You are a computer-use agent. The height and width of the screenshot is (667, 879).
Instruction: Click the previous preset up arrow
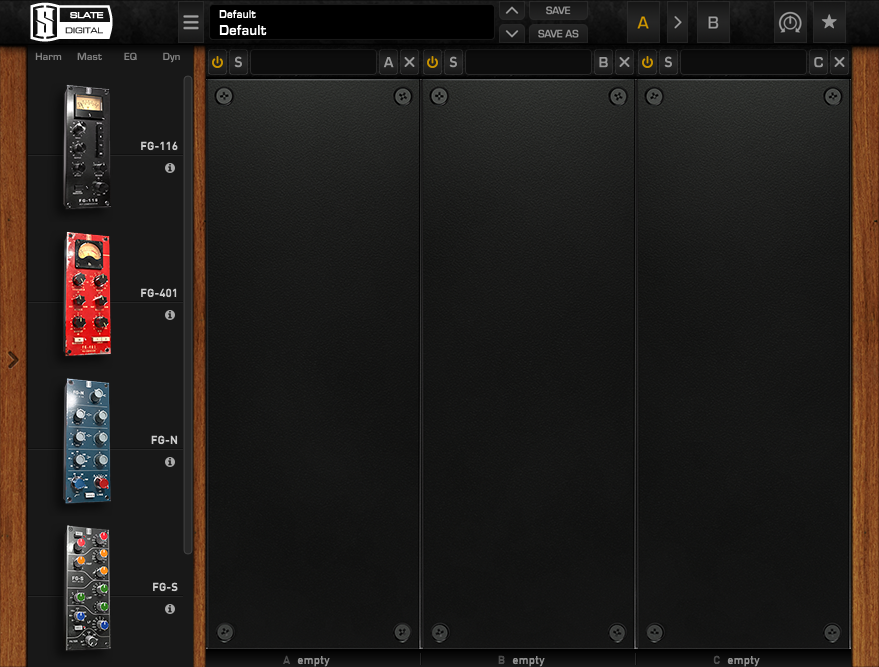click(x=511, y=10)
